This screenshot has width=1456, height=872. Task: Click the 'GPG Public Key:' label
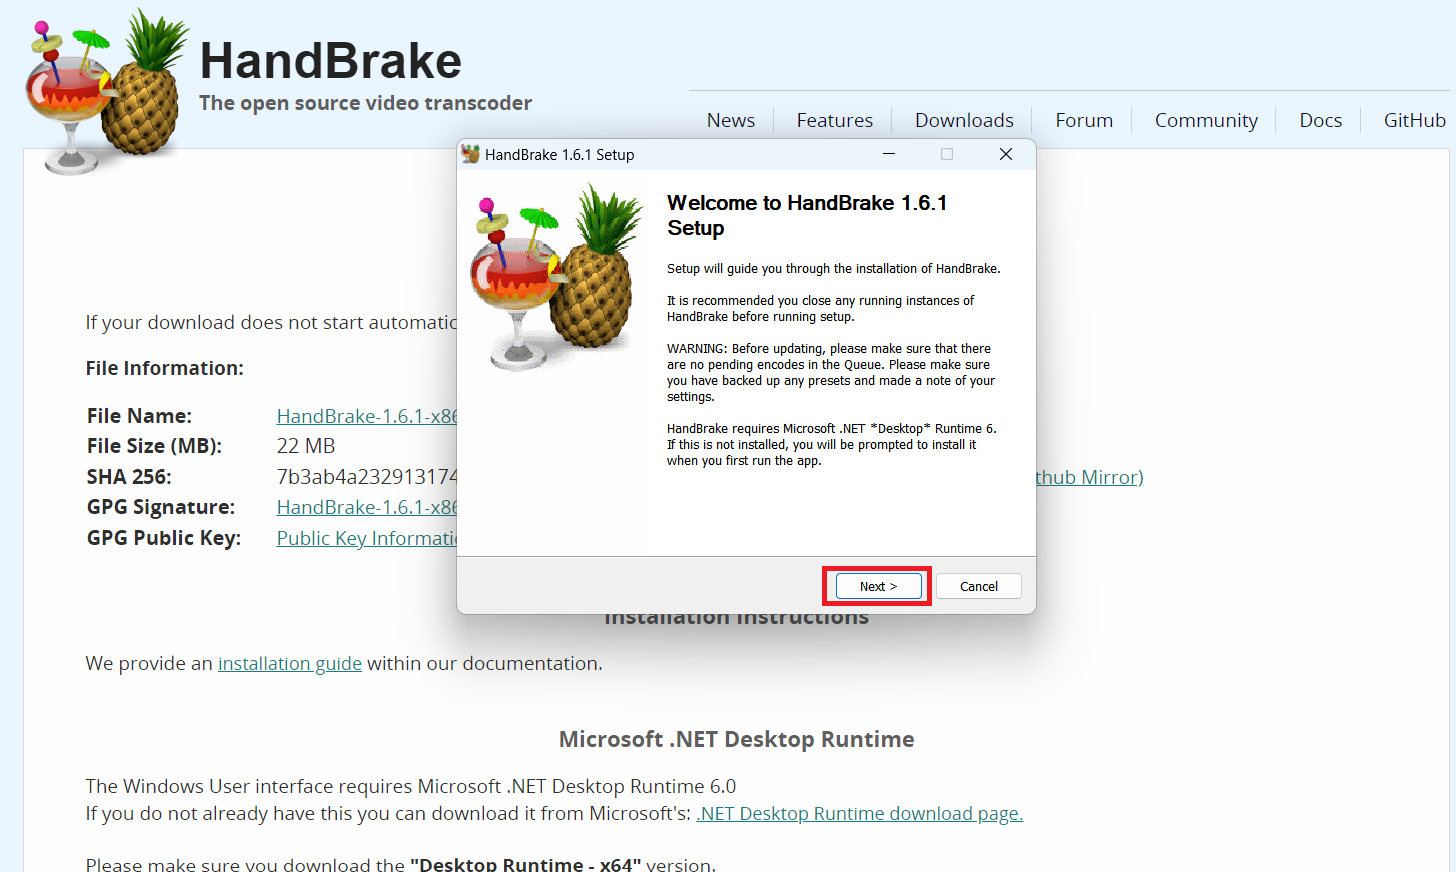pos(164,538)
